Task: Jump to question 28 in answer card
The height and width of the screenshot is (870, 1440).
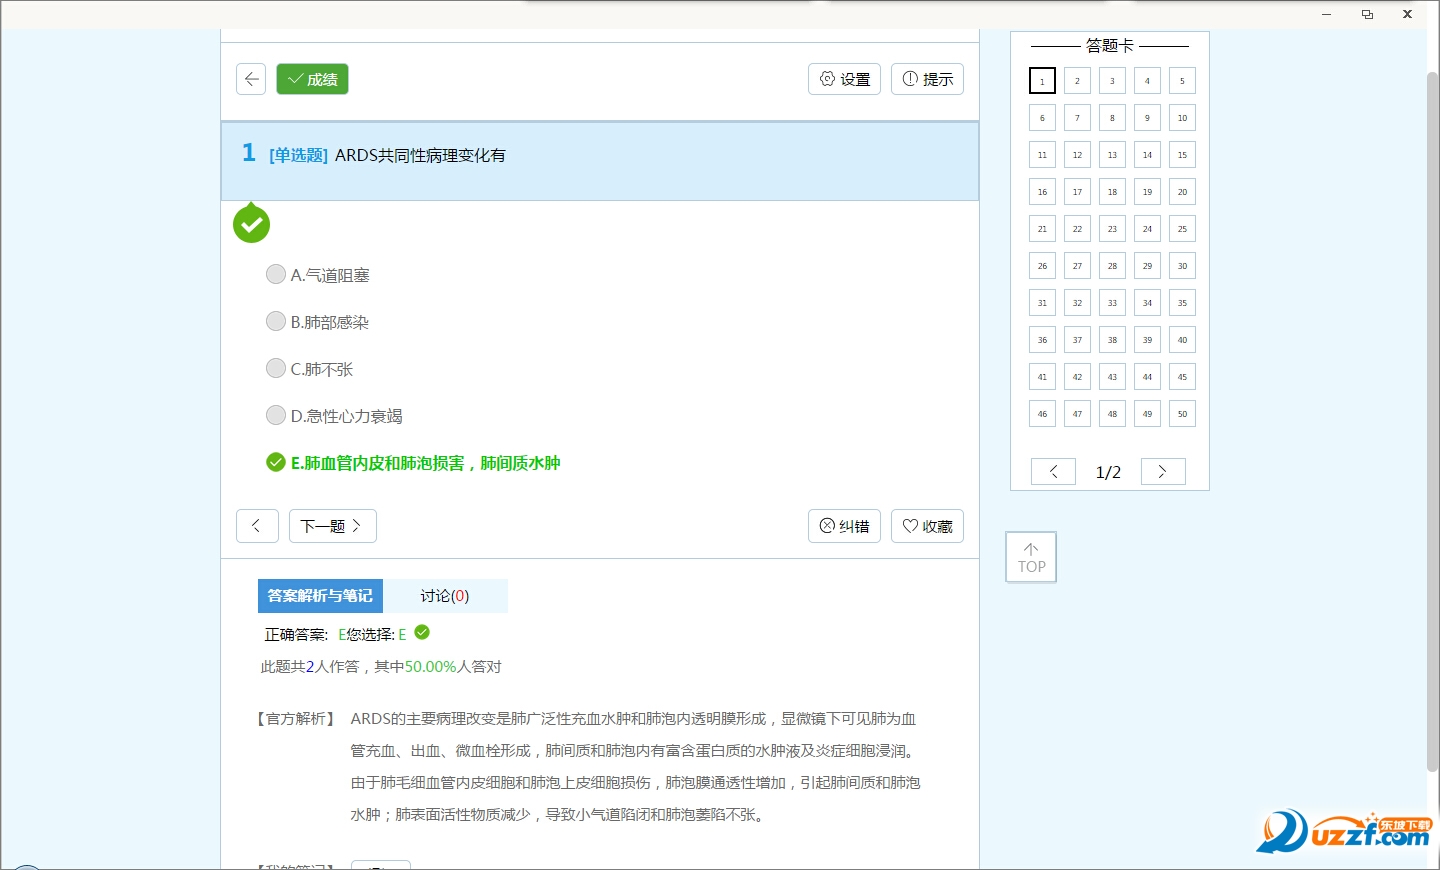Action: coord(1112,266)
